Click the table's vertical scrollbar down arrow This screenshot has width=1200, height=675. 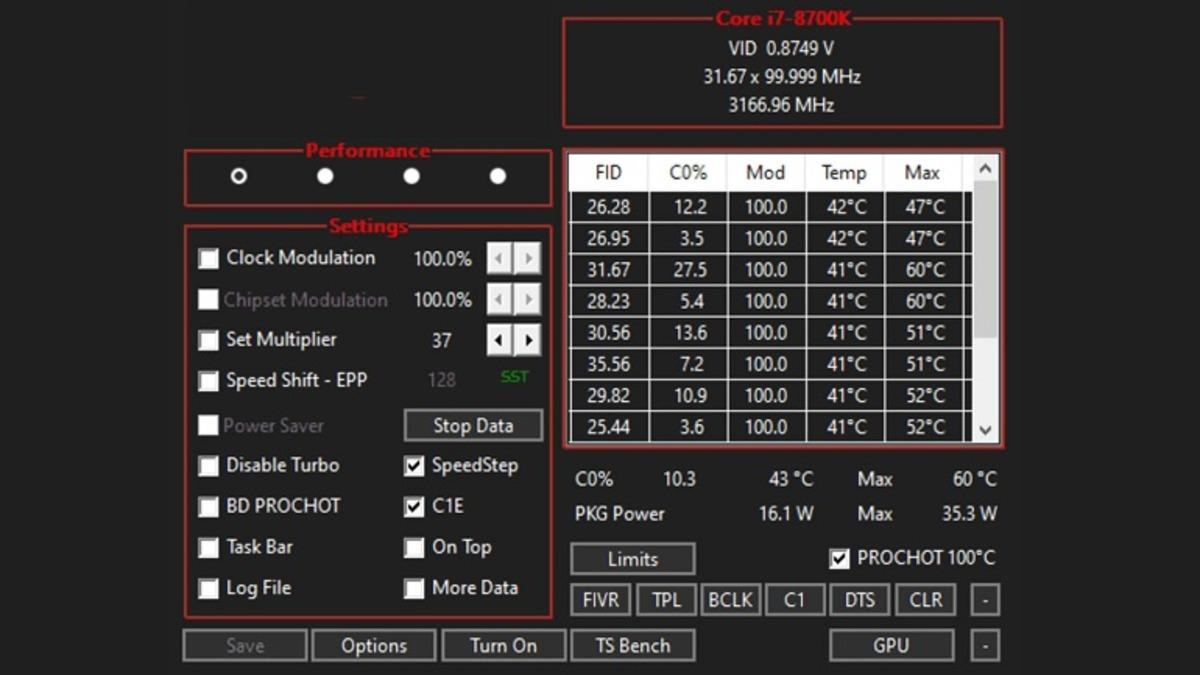[985, 430]
